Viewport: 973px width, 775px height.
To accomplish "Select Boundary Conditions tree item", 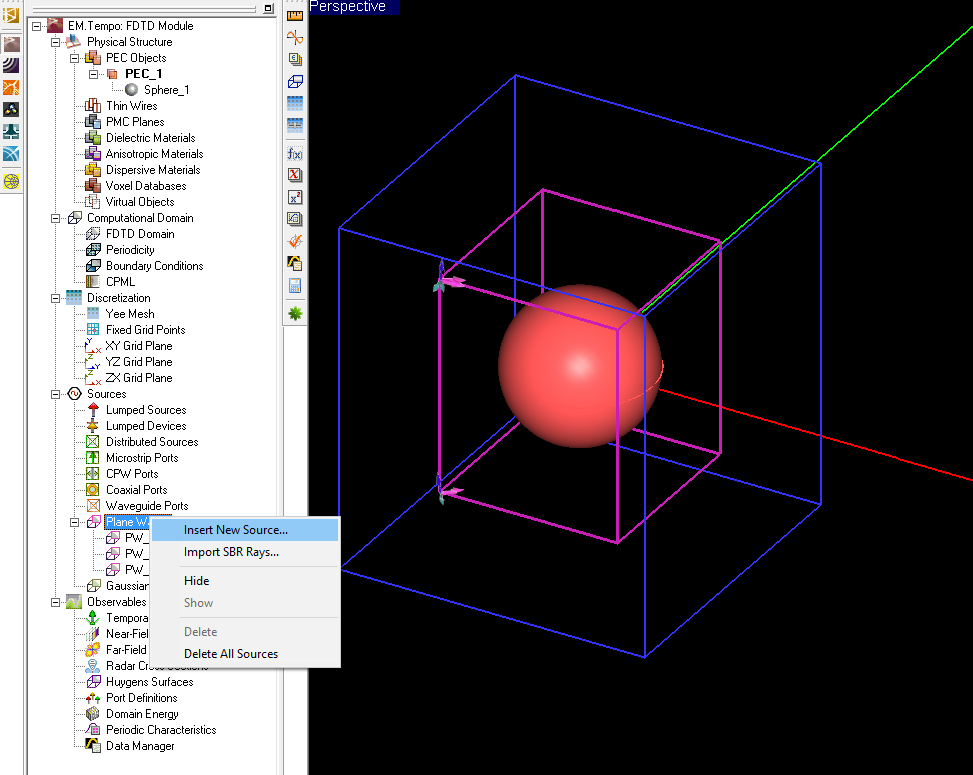I will point(154,266).
